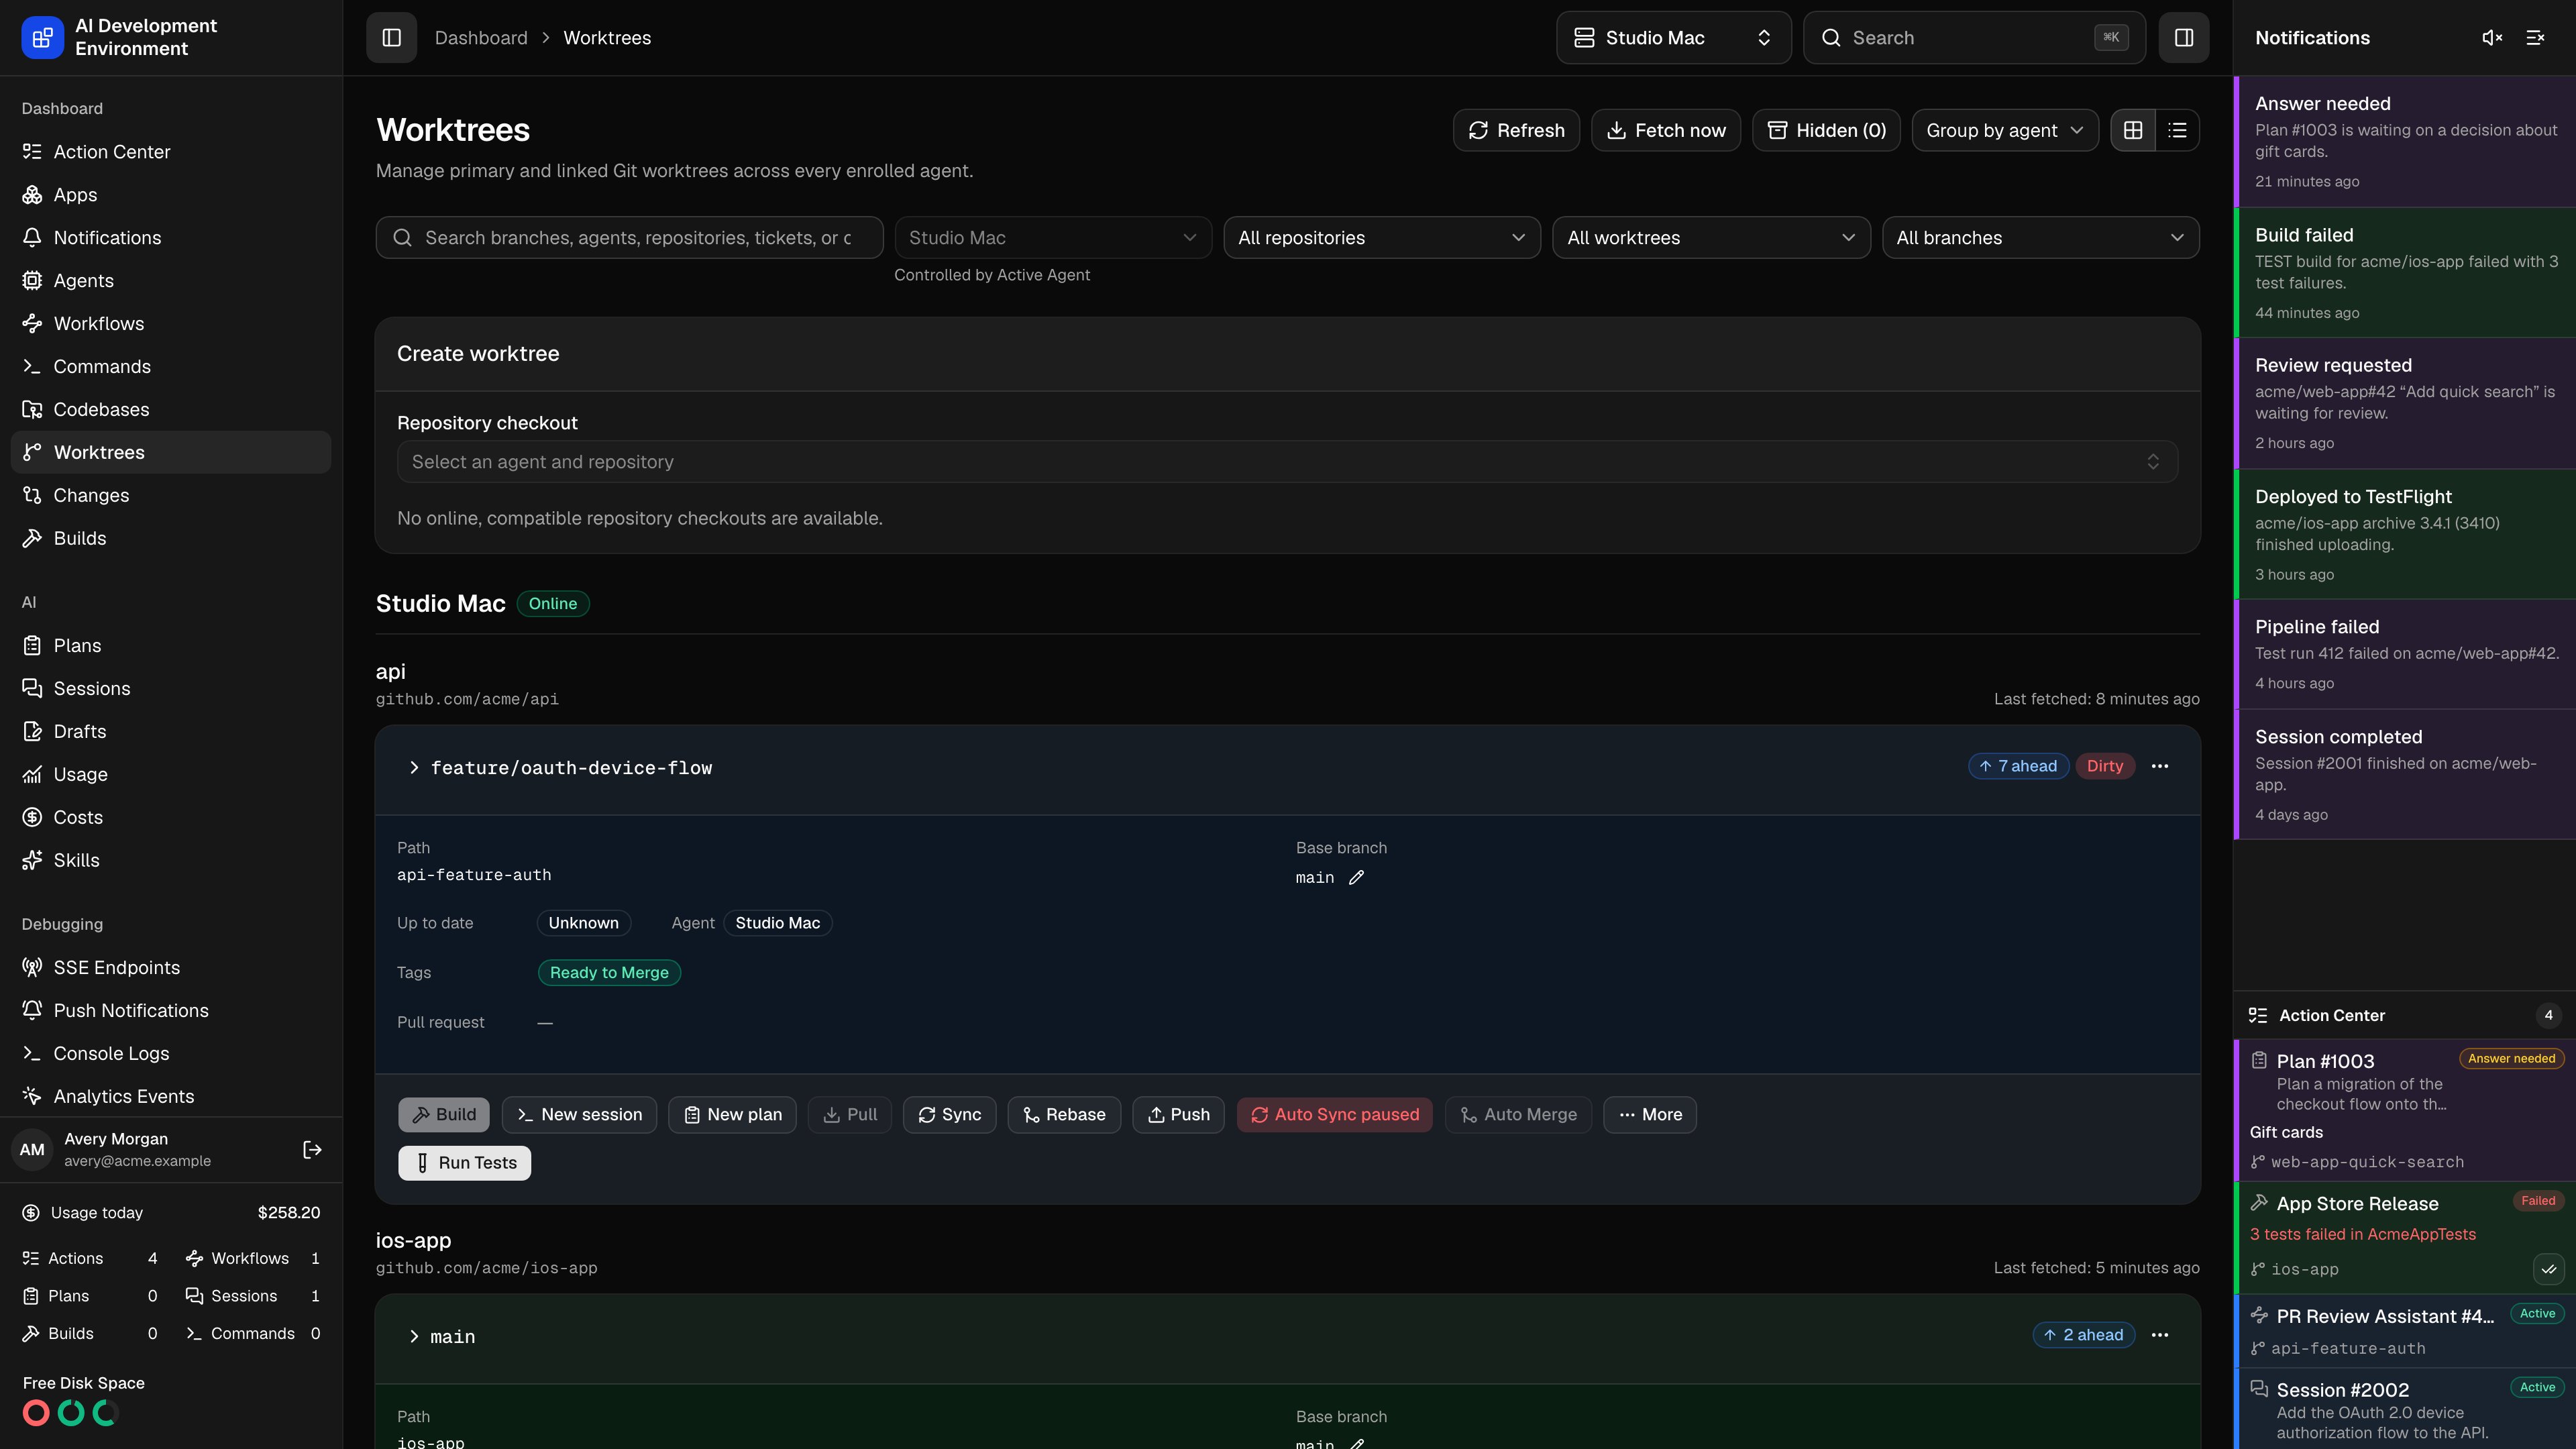Toggle Auto Merge for the worktree

click(1518, 1115)
